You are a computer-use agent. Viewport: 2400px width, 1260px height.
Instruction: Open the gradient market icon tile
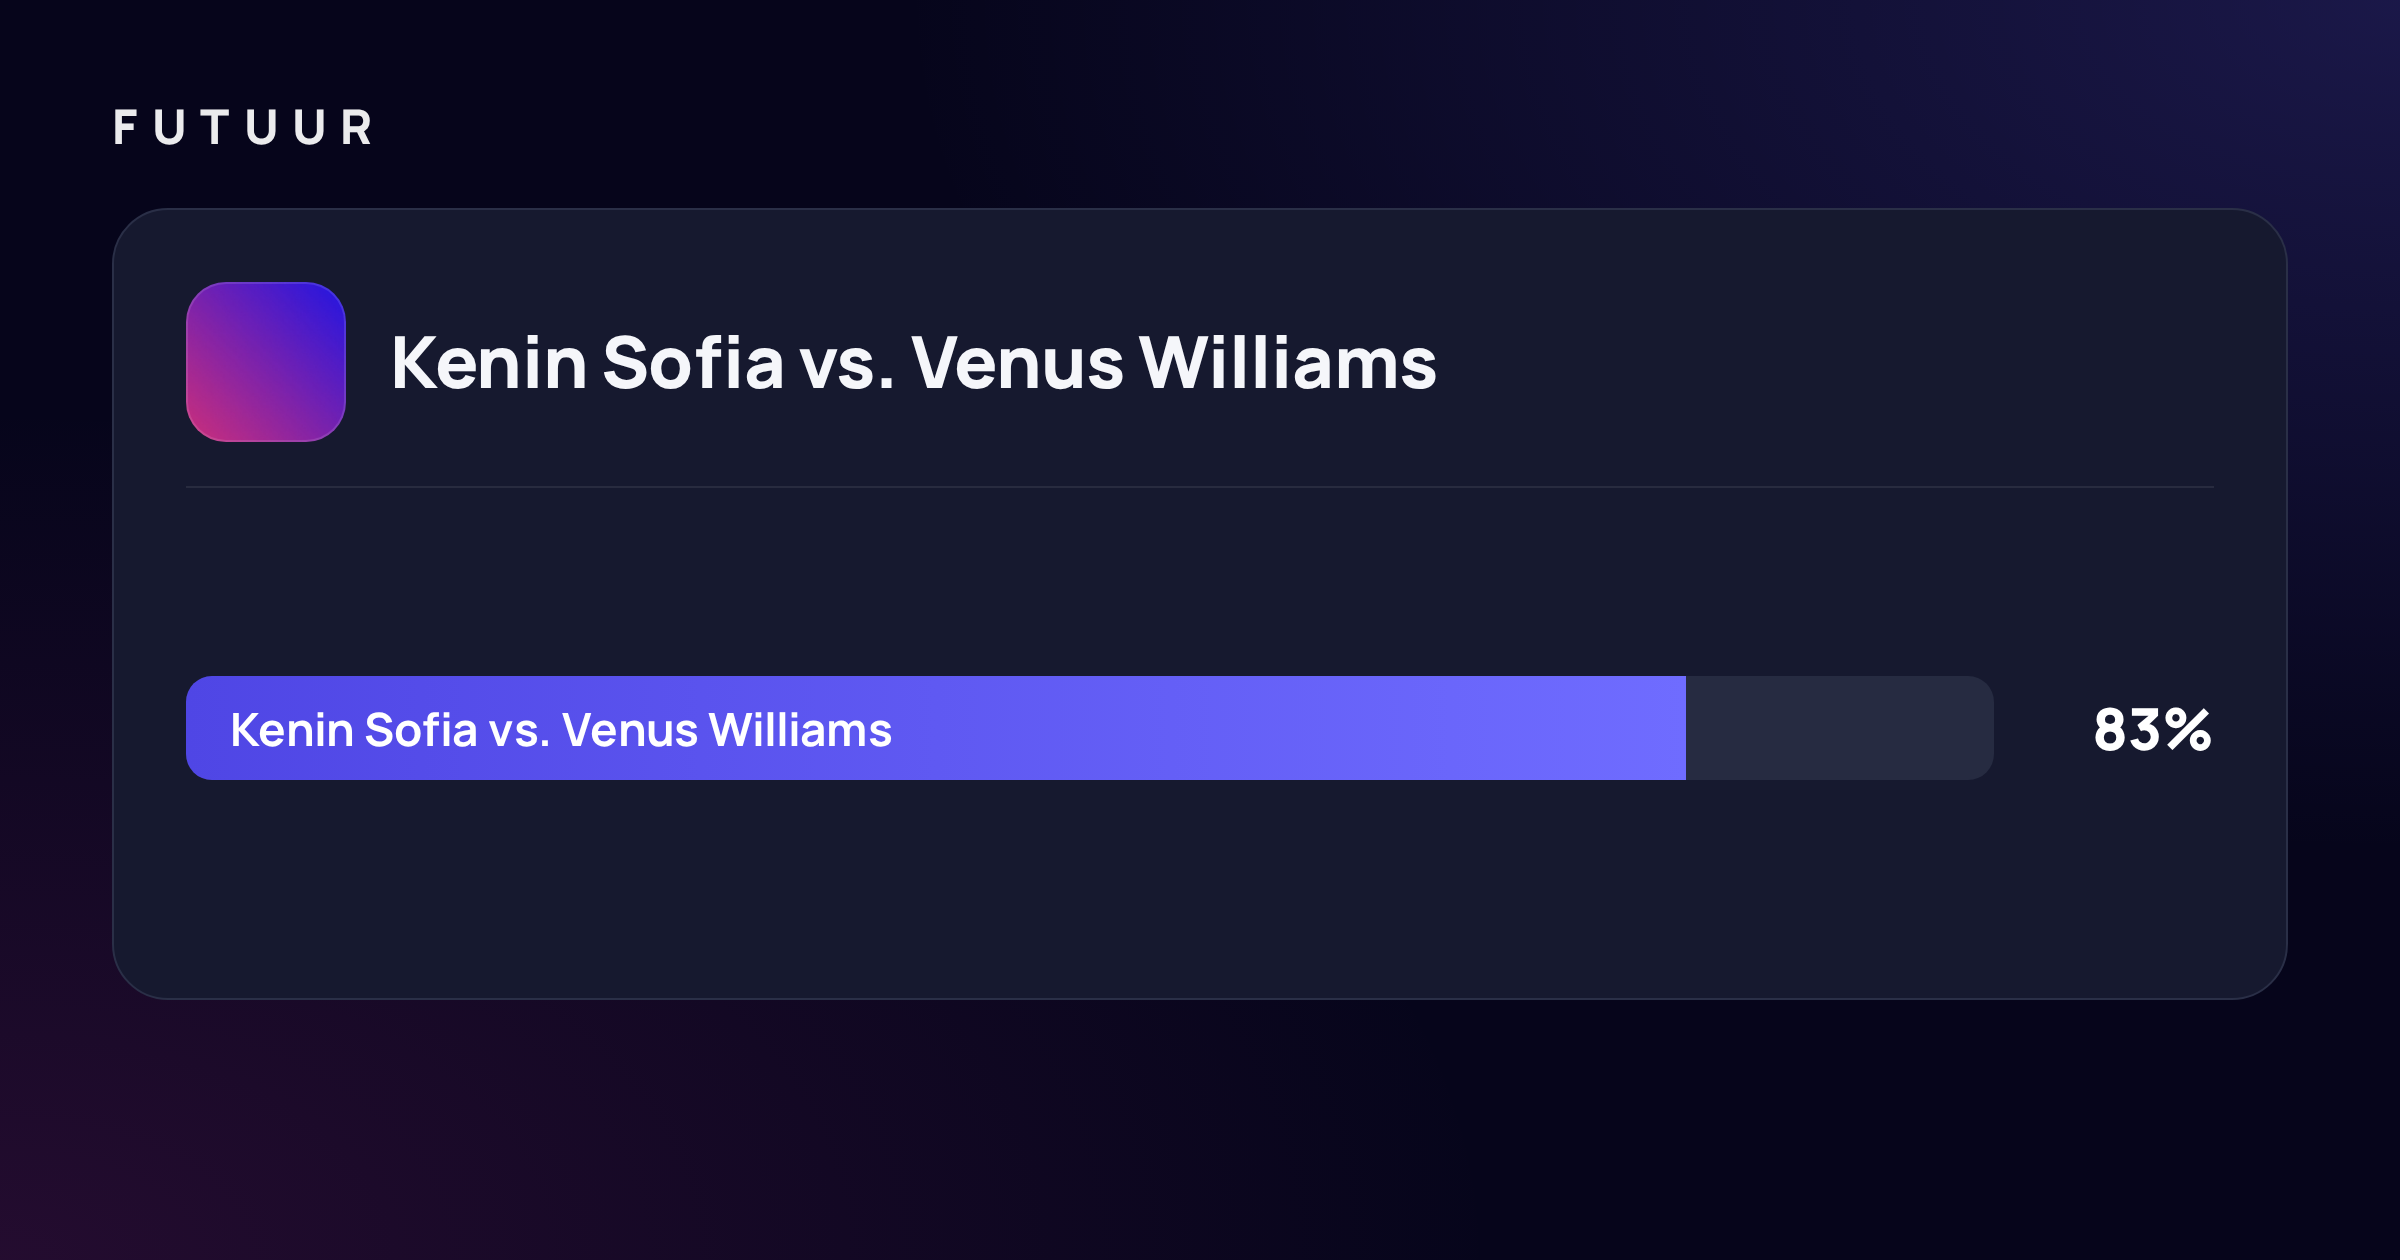(x=266, y=362)
